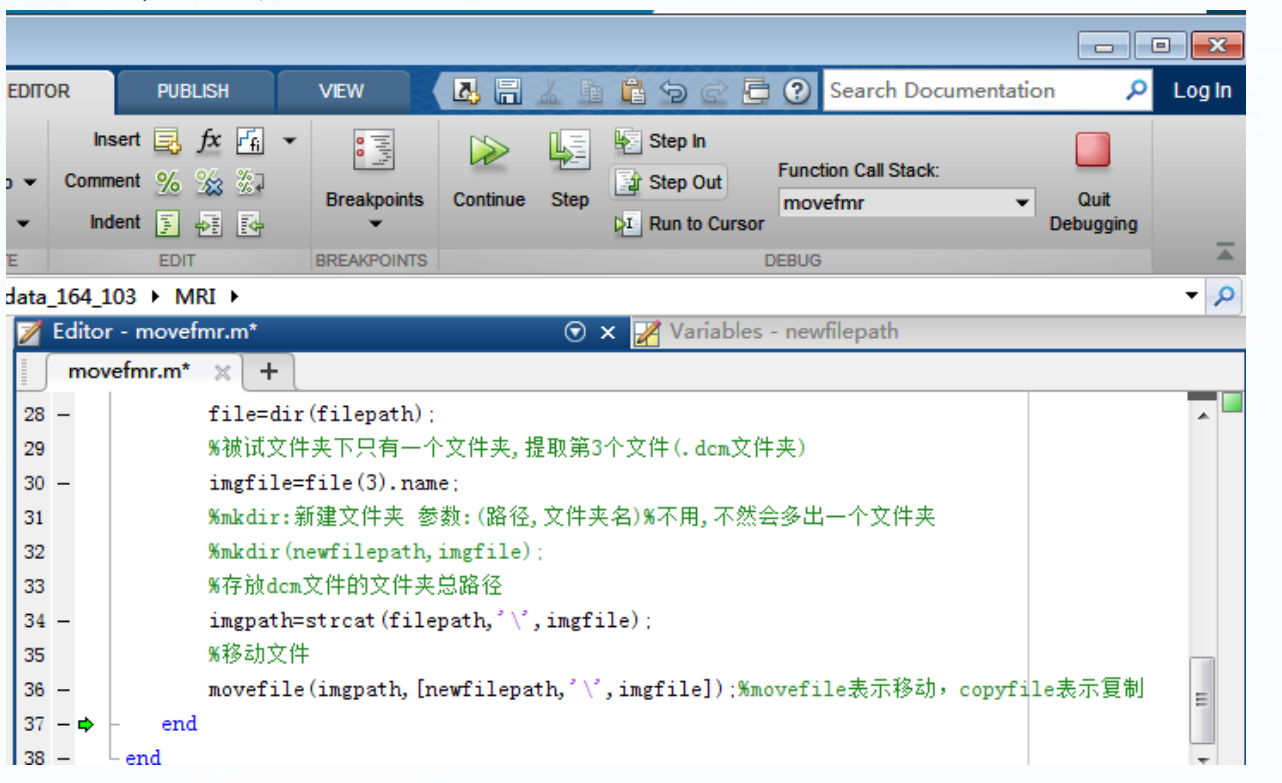
Task: Open the Editor panel actions circled arrow
Action: point(575,332)
